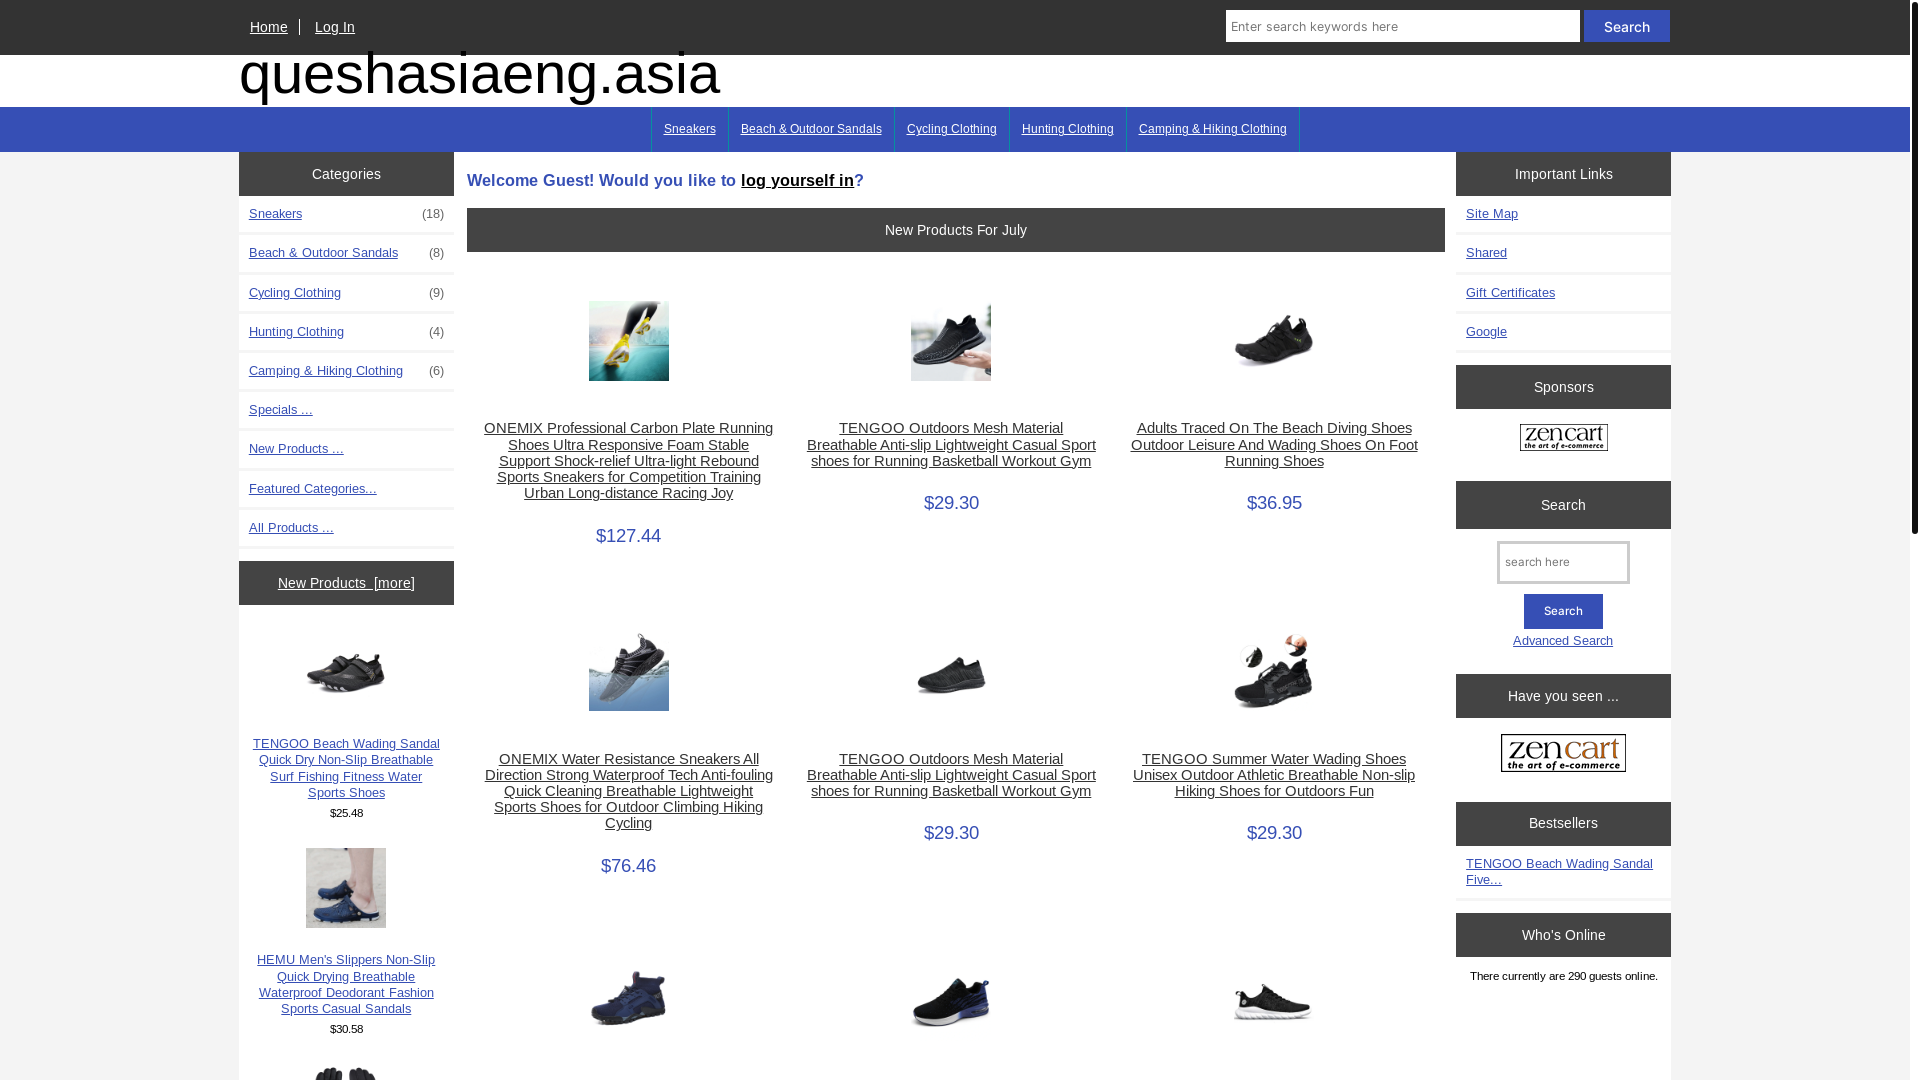
Task: Click the top header Search button
Action: pos(1626,26)
